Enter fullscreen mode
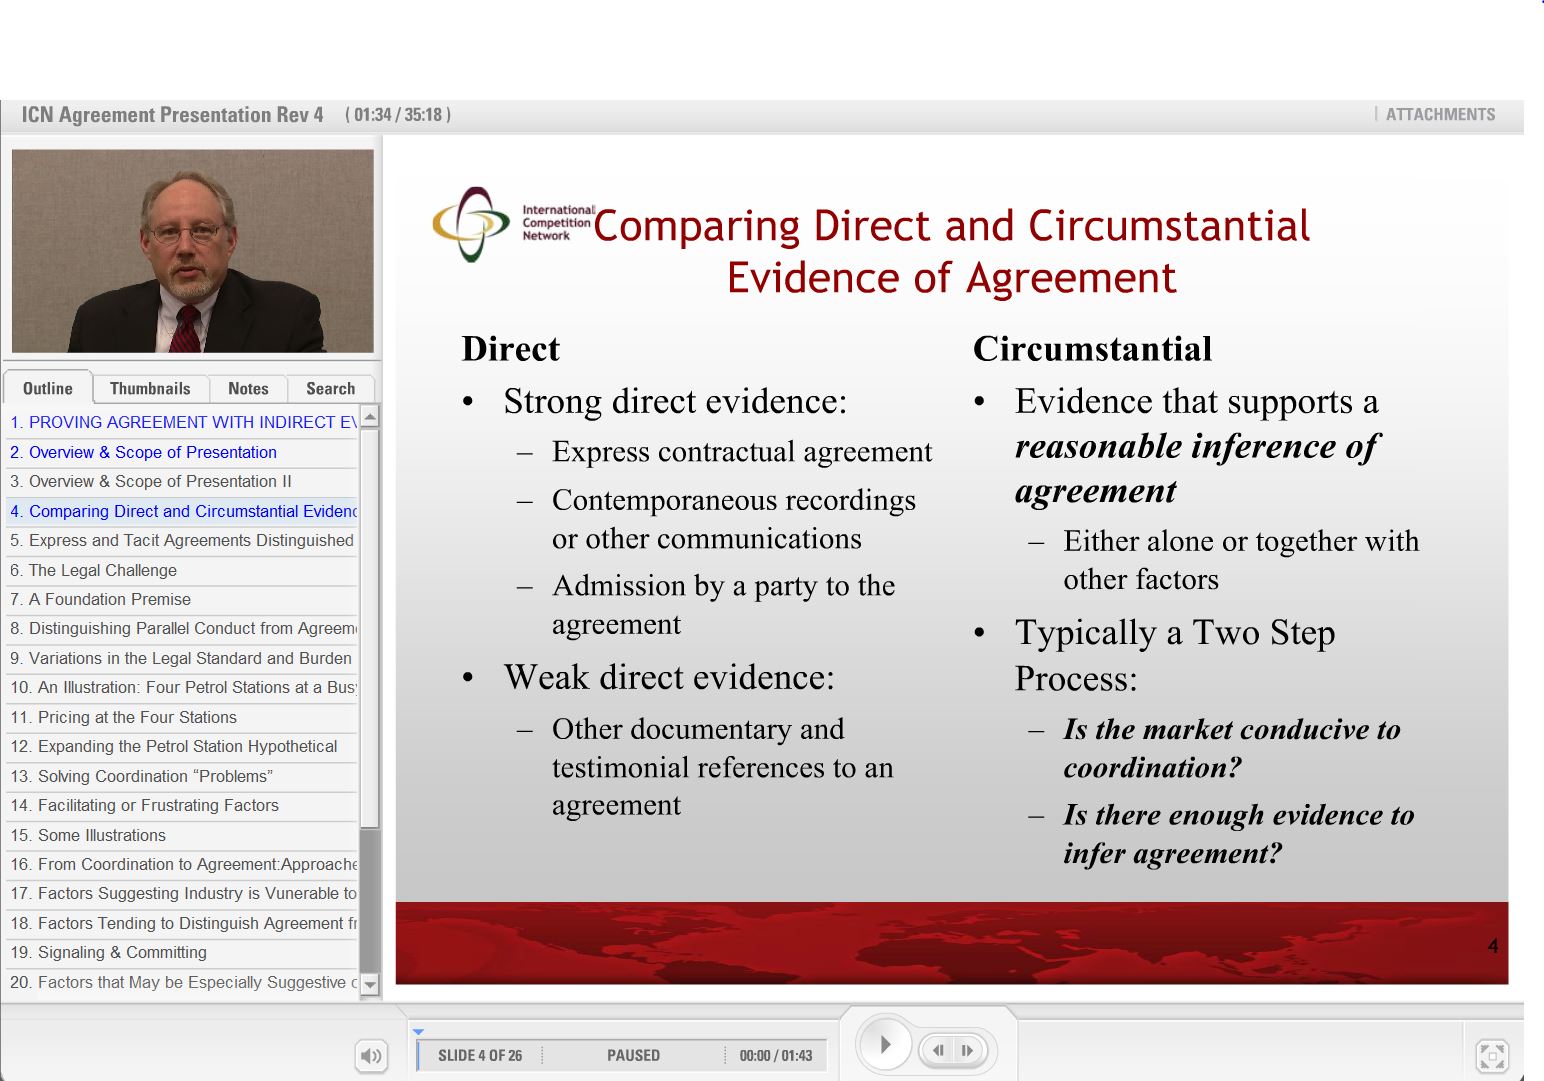The height and width of the screenshot is (1081, 1544). pyautogui.click(x=1492, y=1055)
